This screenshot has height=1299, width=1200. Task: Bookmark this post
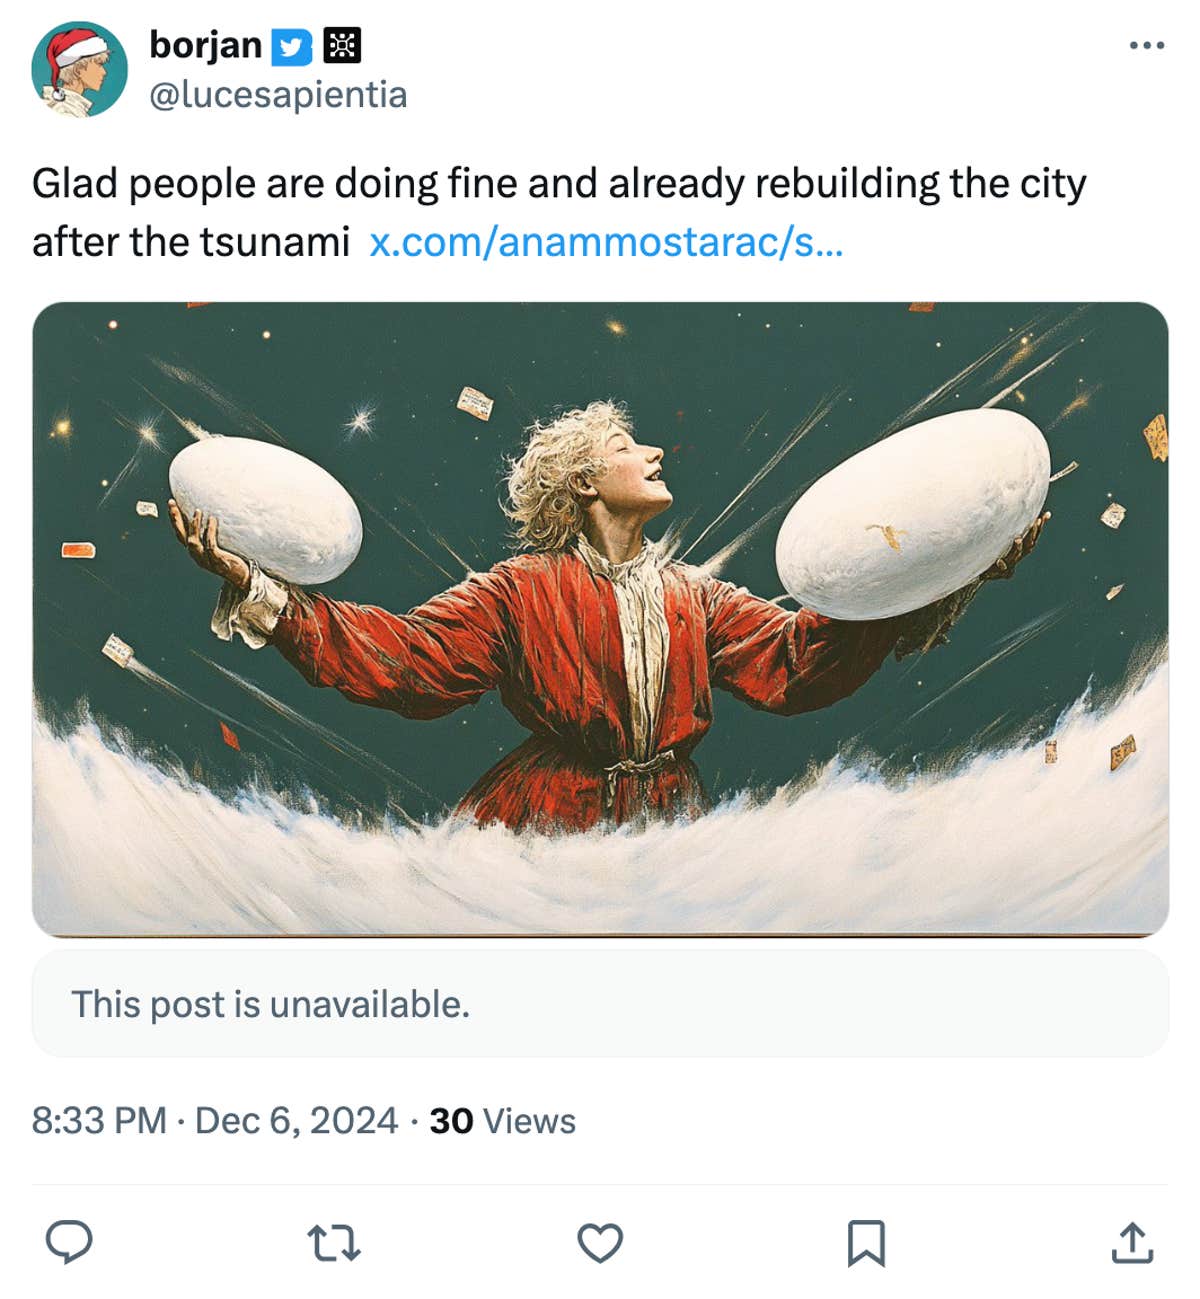pyautogui.click(x=868, y=1245)
